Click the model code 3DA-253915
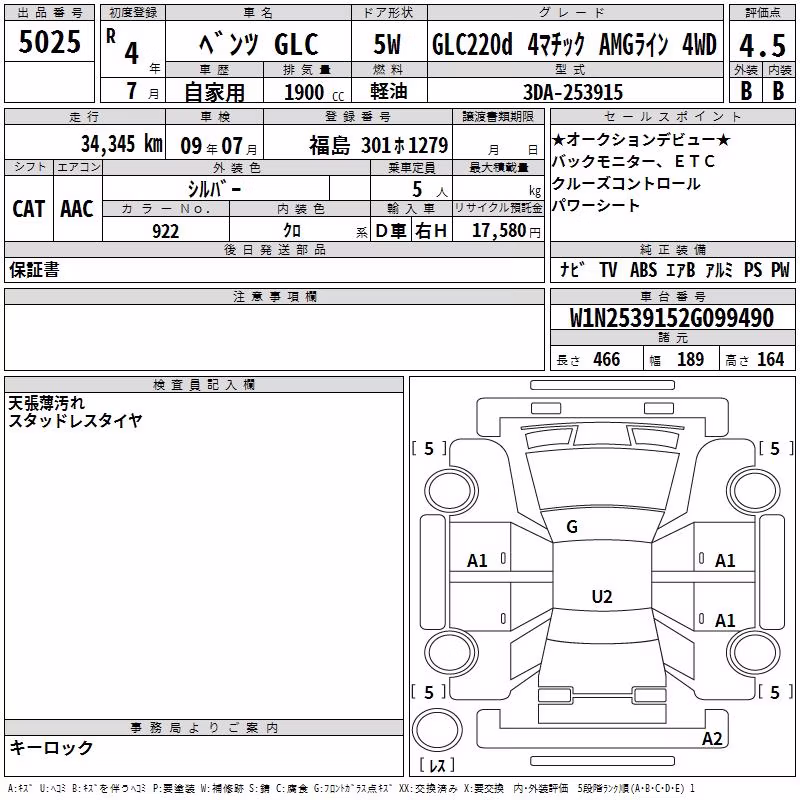The width and height of the screenshot is (800, 800). pos(573,92)
